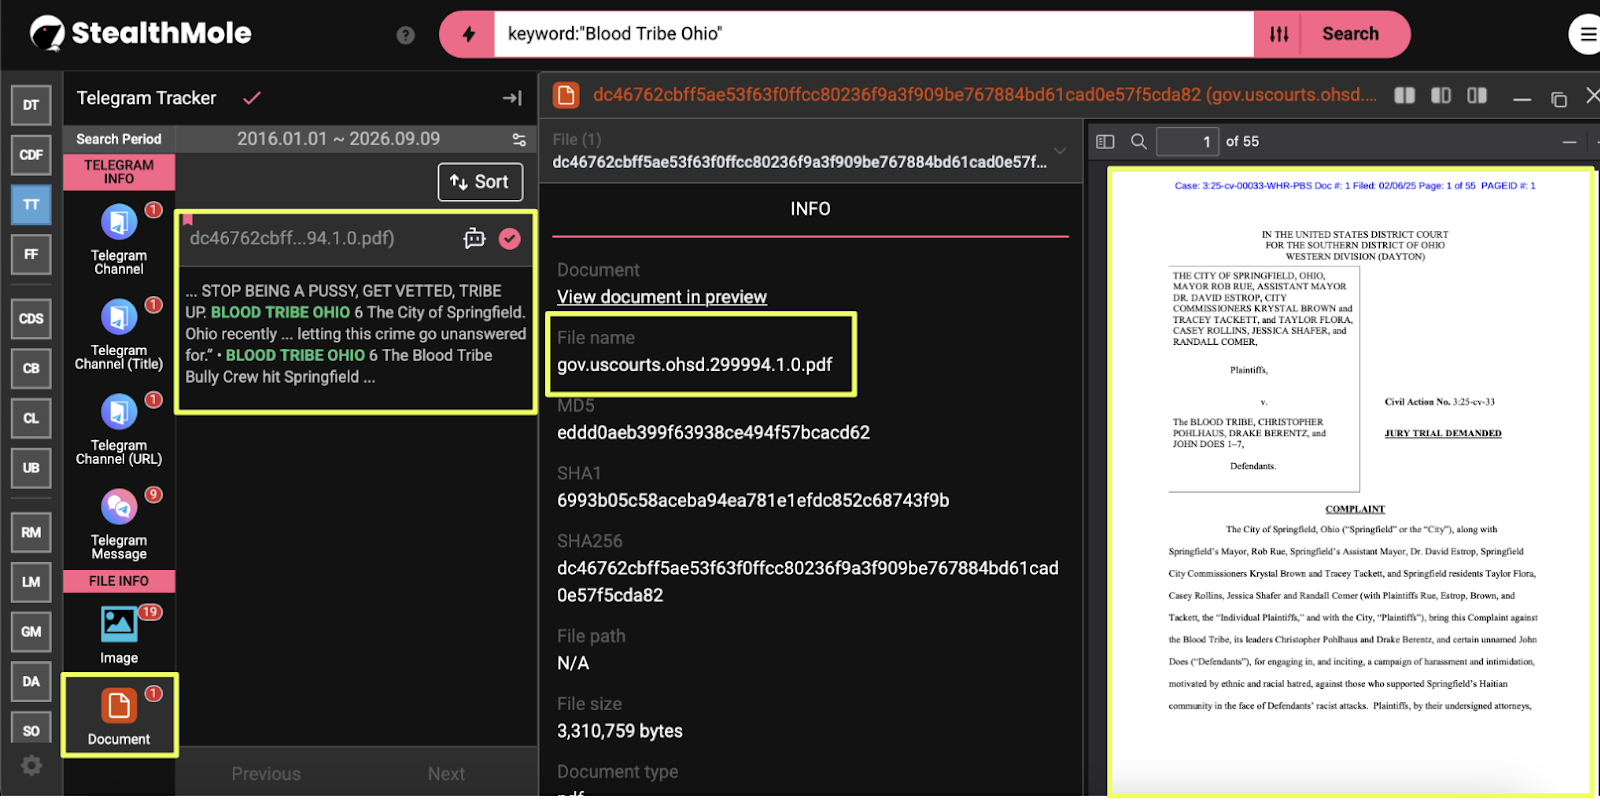Open search filter settings sliders icon
Viewport: 1600px width, 803px height.
click(1279, 34)
